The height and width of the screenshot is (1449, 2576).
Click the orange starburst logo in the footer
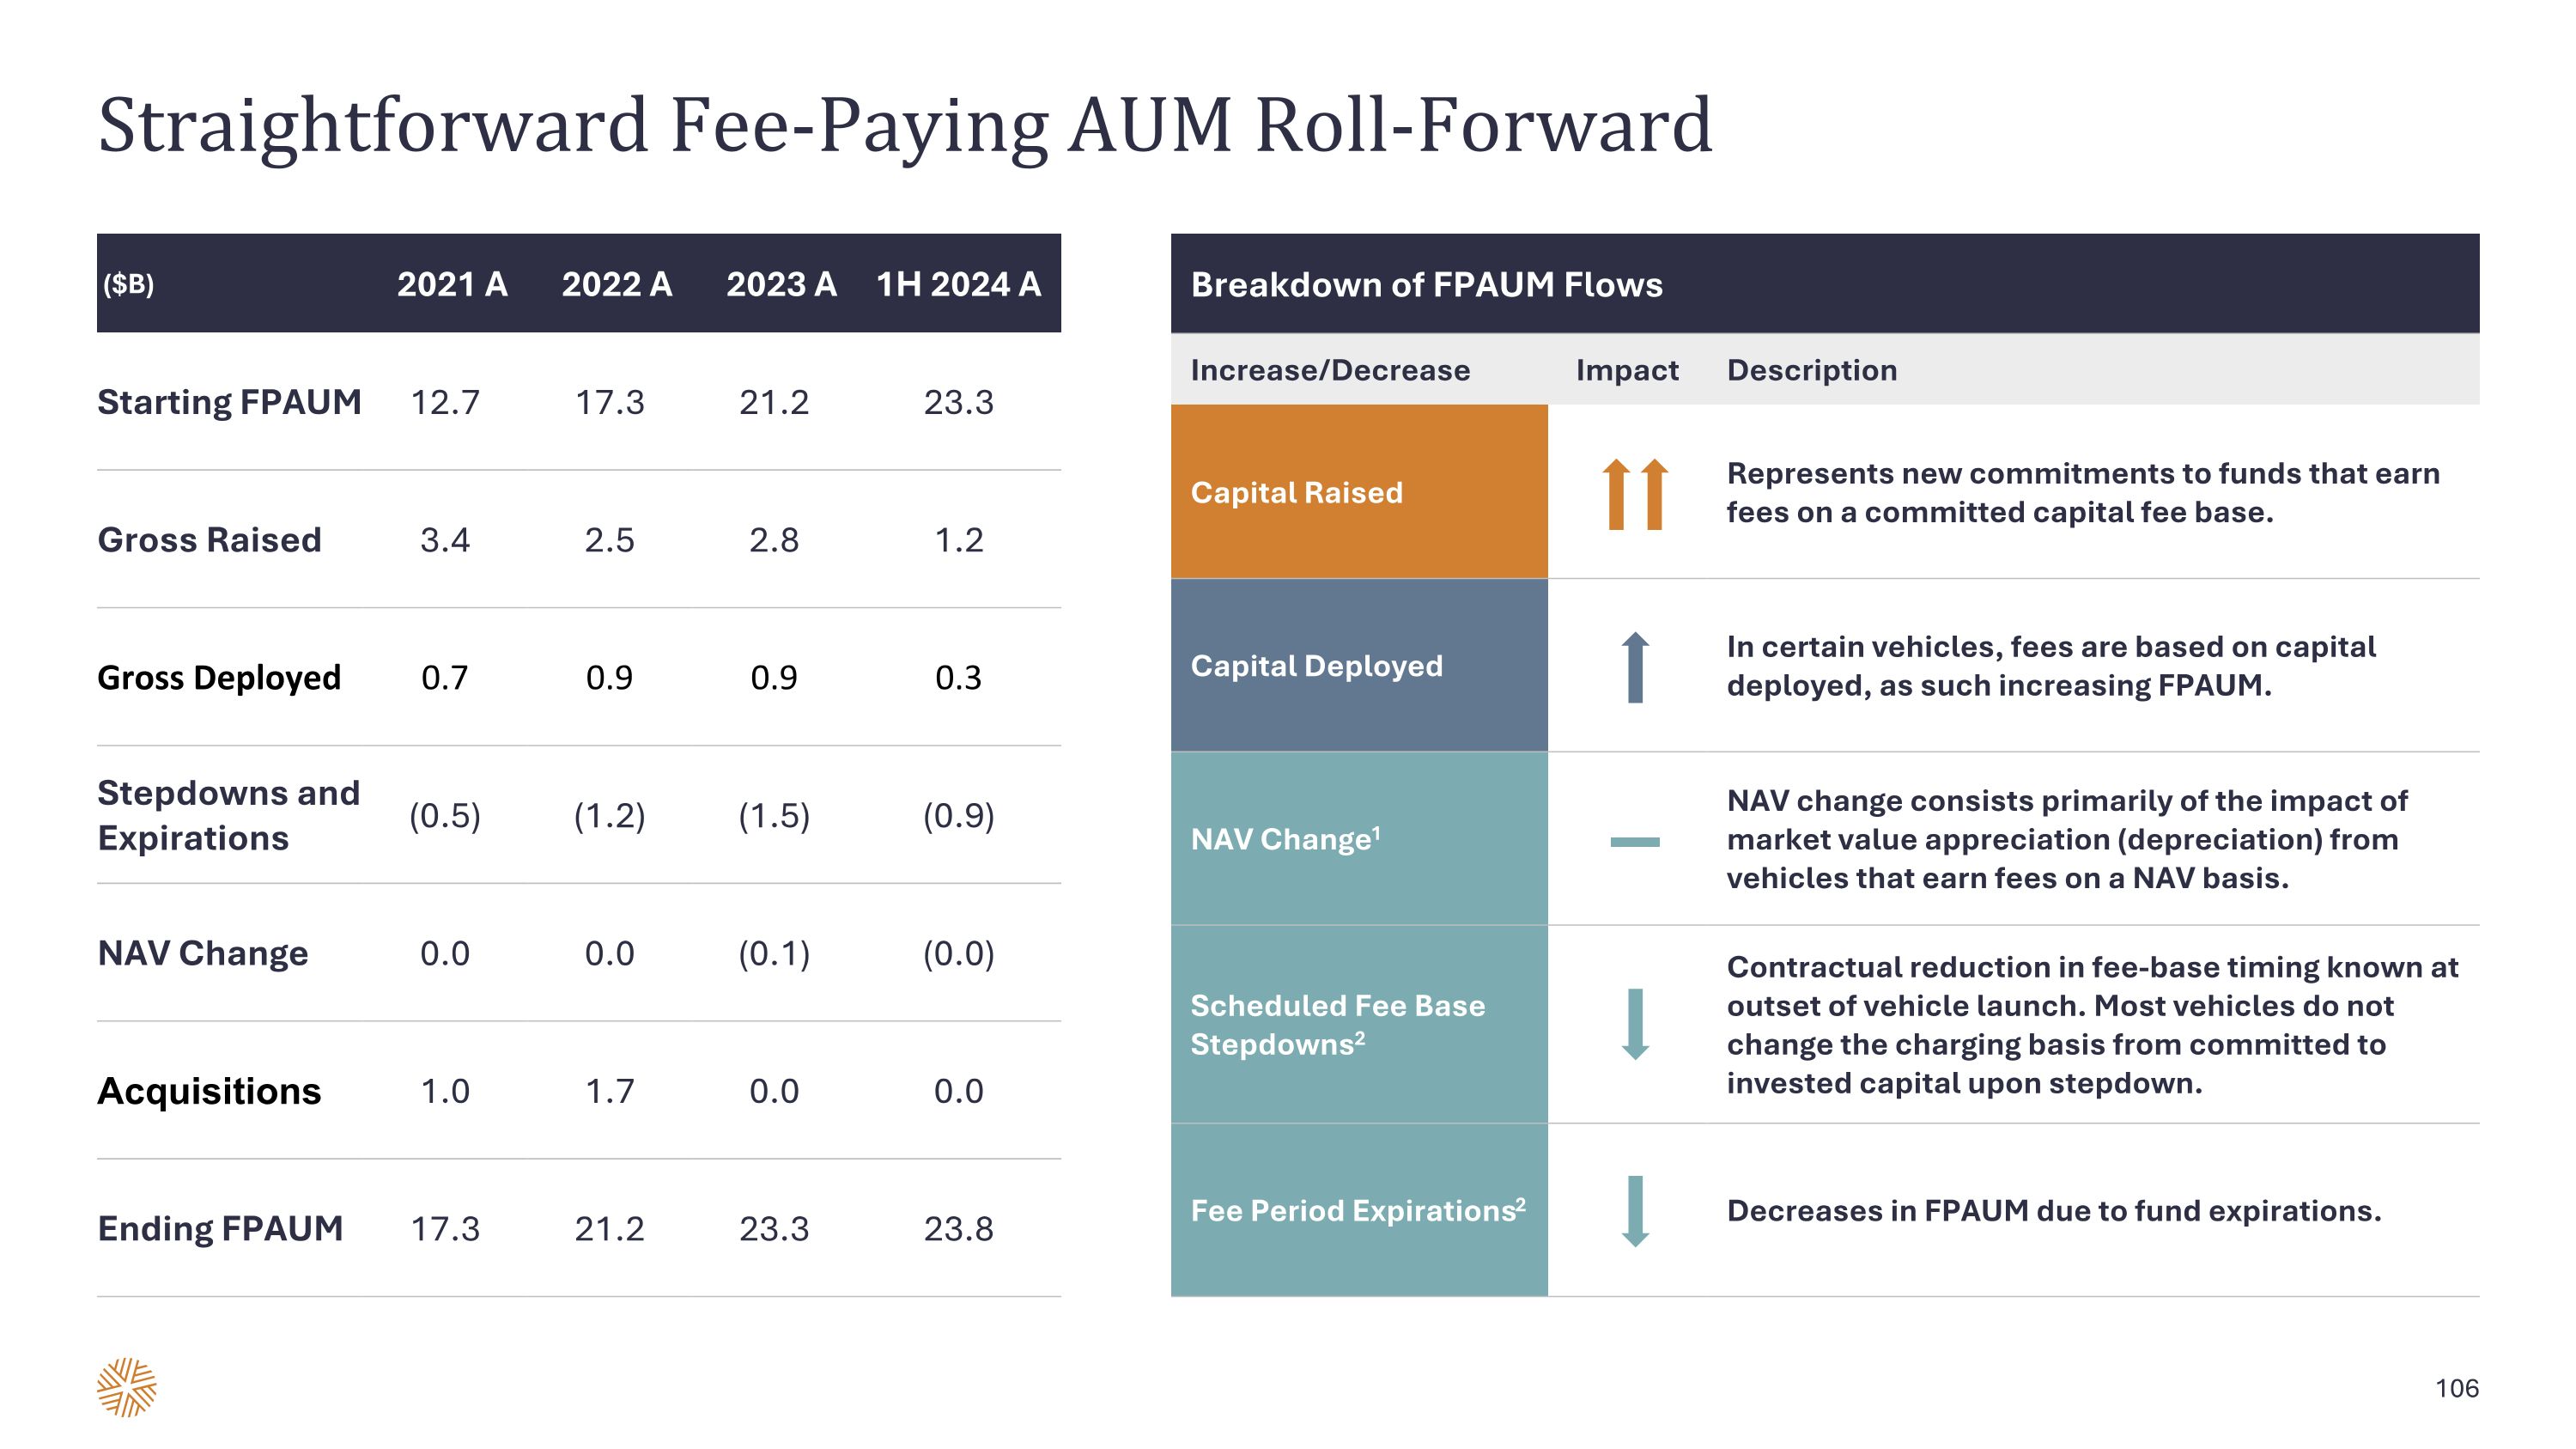click(x=127, y=1387)
